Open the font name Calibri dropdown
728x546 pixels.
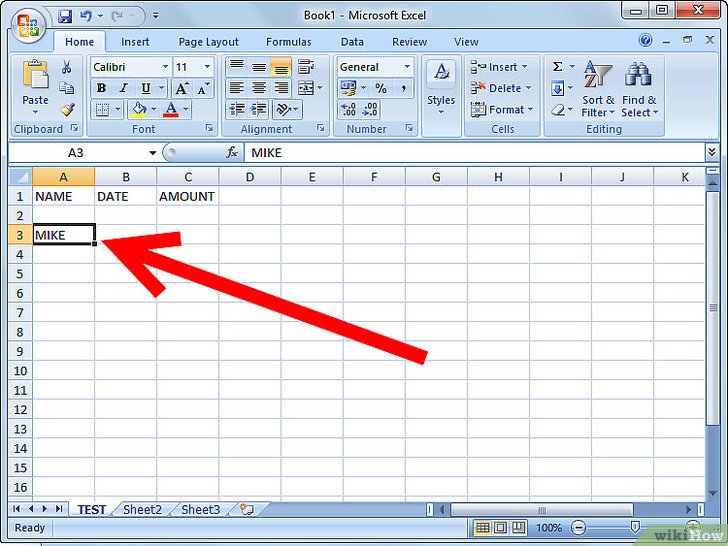(165, 67)
